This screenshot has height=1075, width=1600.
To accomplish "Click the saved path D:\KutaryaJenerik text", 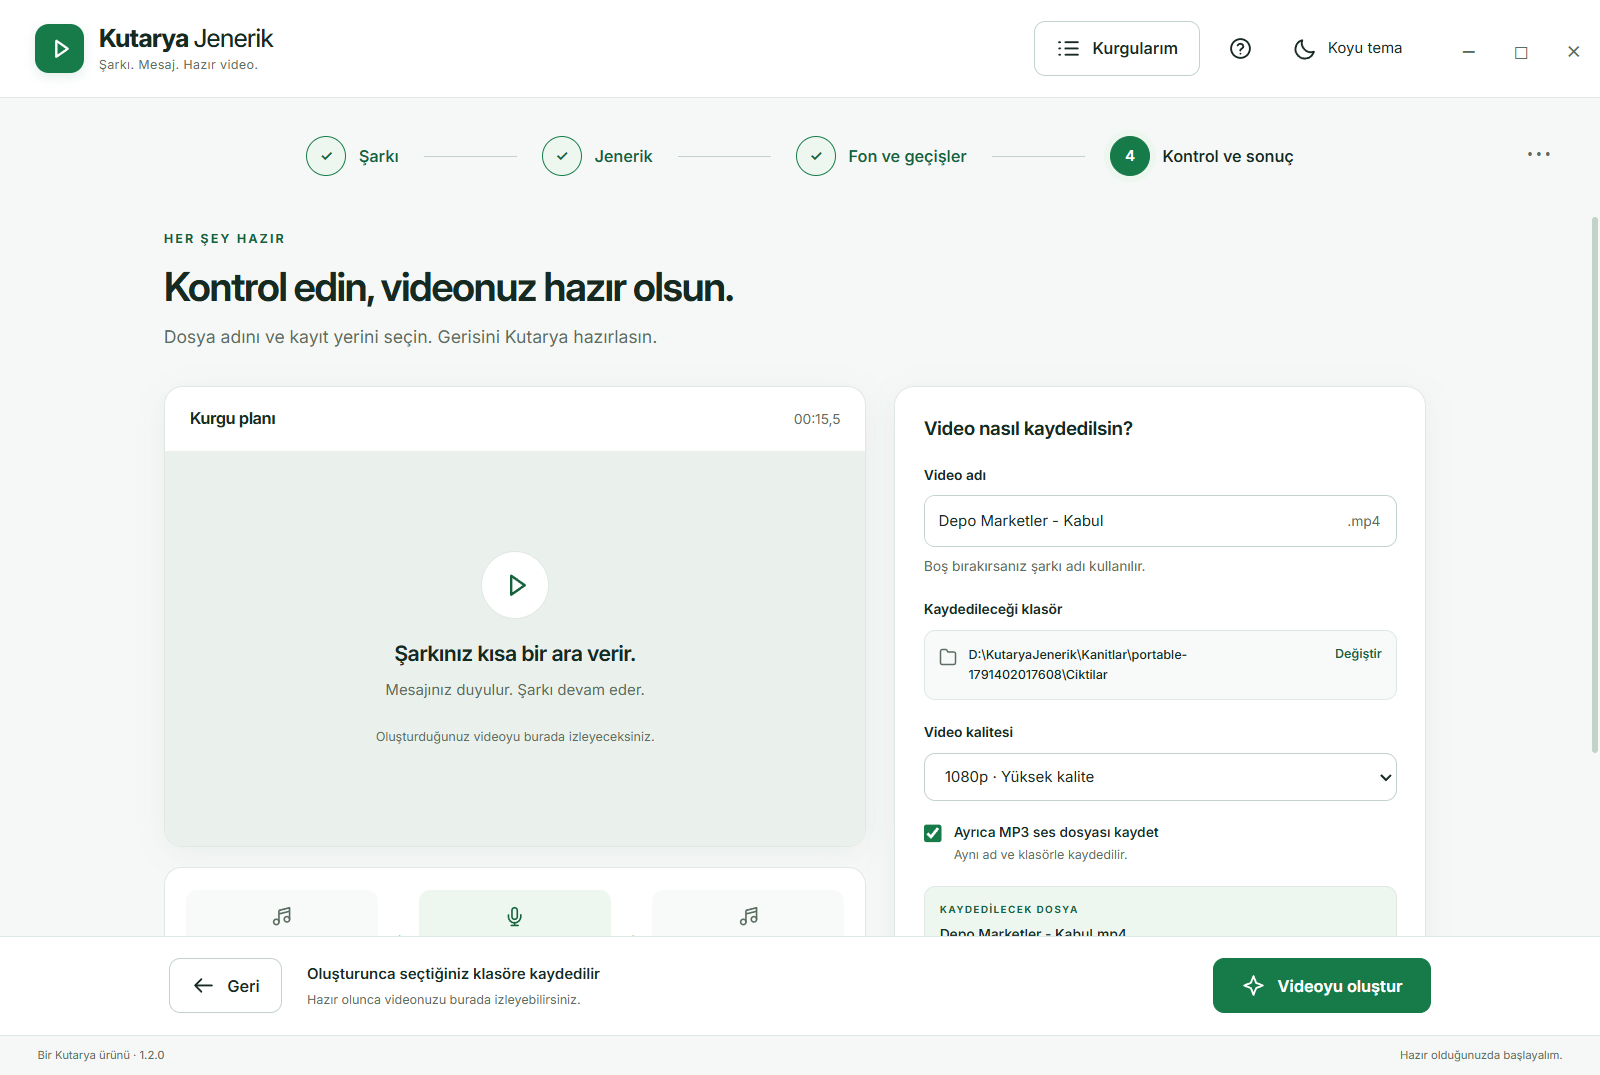I will click(x=1077, y=665).
